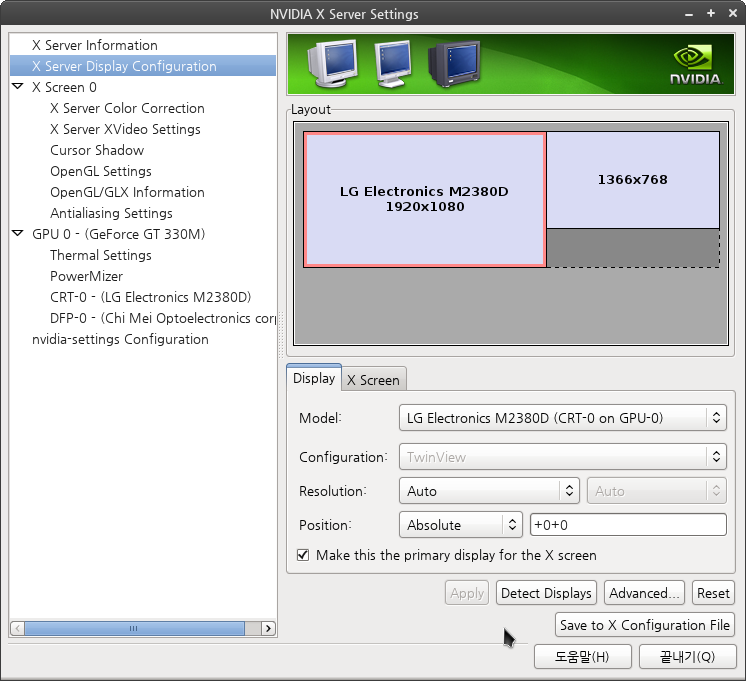746x681 pixels.
Task: Open the disabled refresh rate Auto dropdown
Action: [x=657, y=491]
